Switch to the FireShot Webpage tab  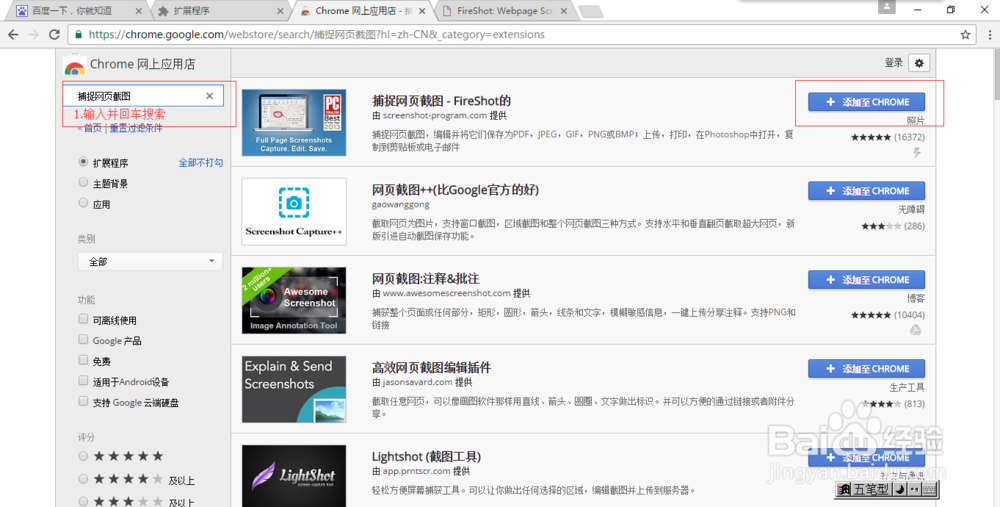504,11
